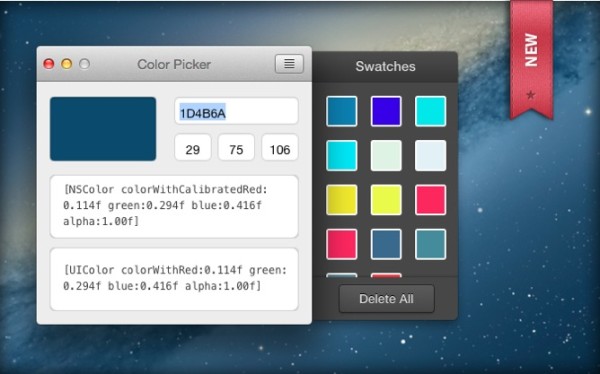This screenshot has height=374, width=600.
Task: Select the pale ice blue swatch
Action: pos(430,155)
